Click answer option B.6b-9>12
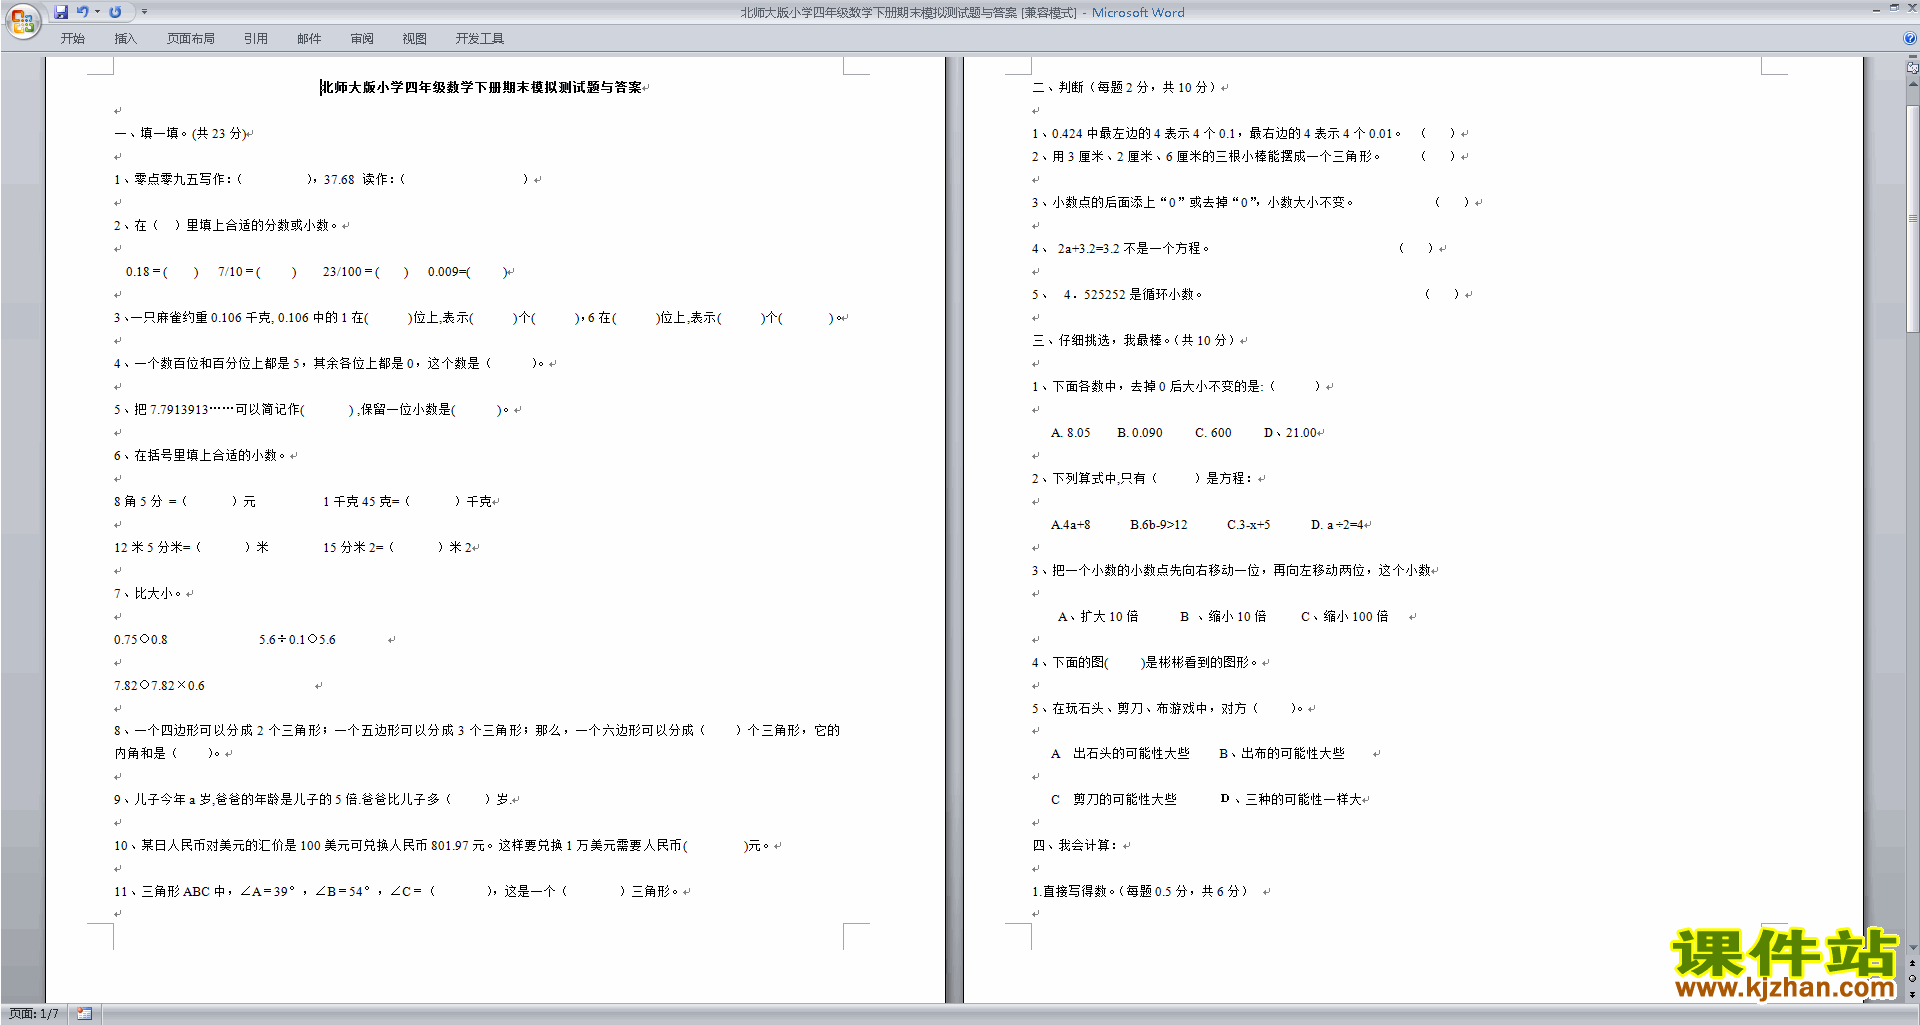This screenshot has height=1025, width=1920. coord(1158,525)
